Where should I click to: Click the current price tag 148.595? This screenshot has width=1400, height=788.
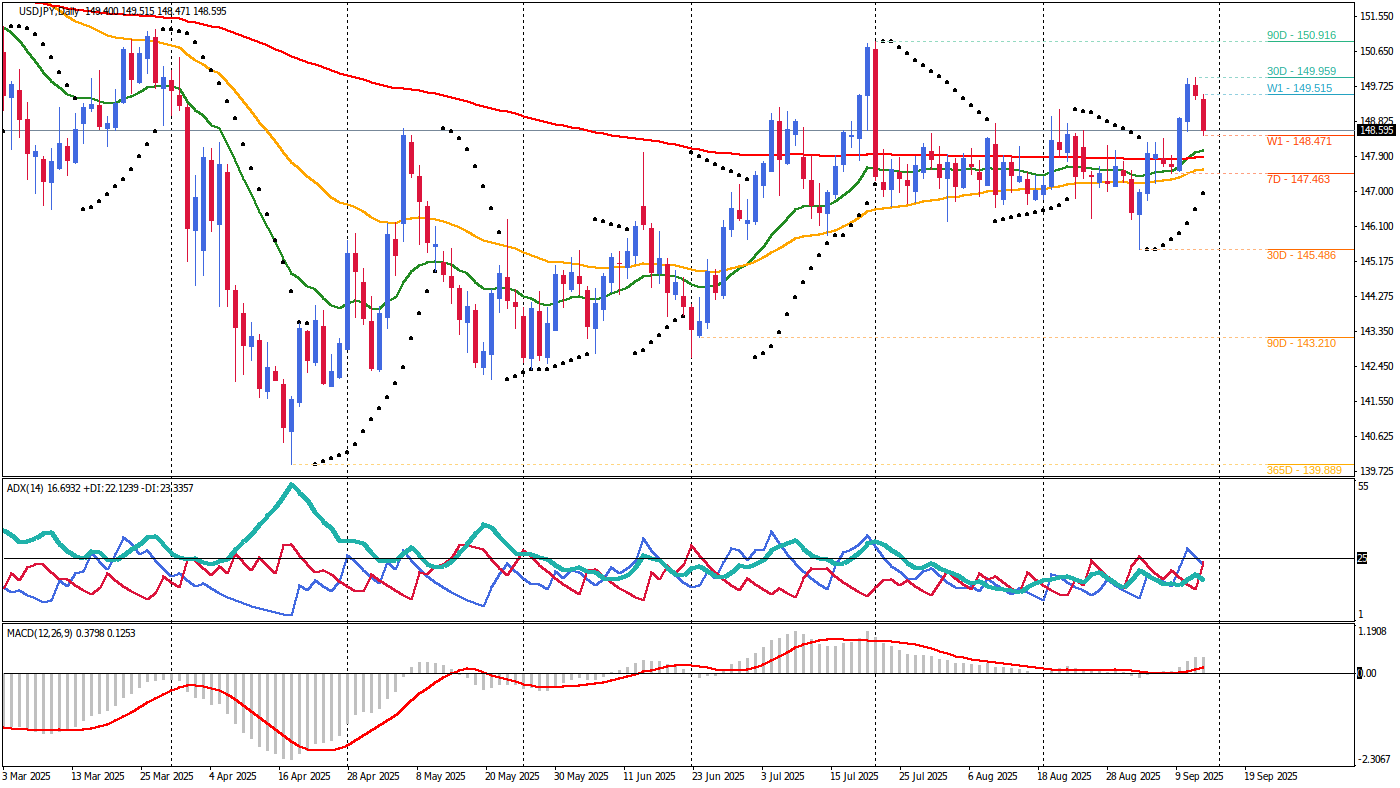tap(1376, 130)
